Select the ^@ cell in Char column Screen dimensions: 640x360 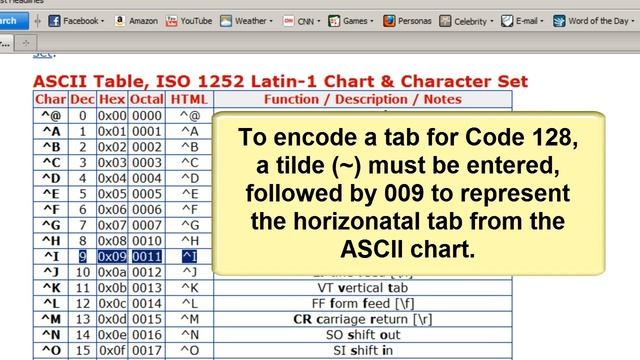coord(51,116)
